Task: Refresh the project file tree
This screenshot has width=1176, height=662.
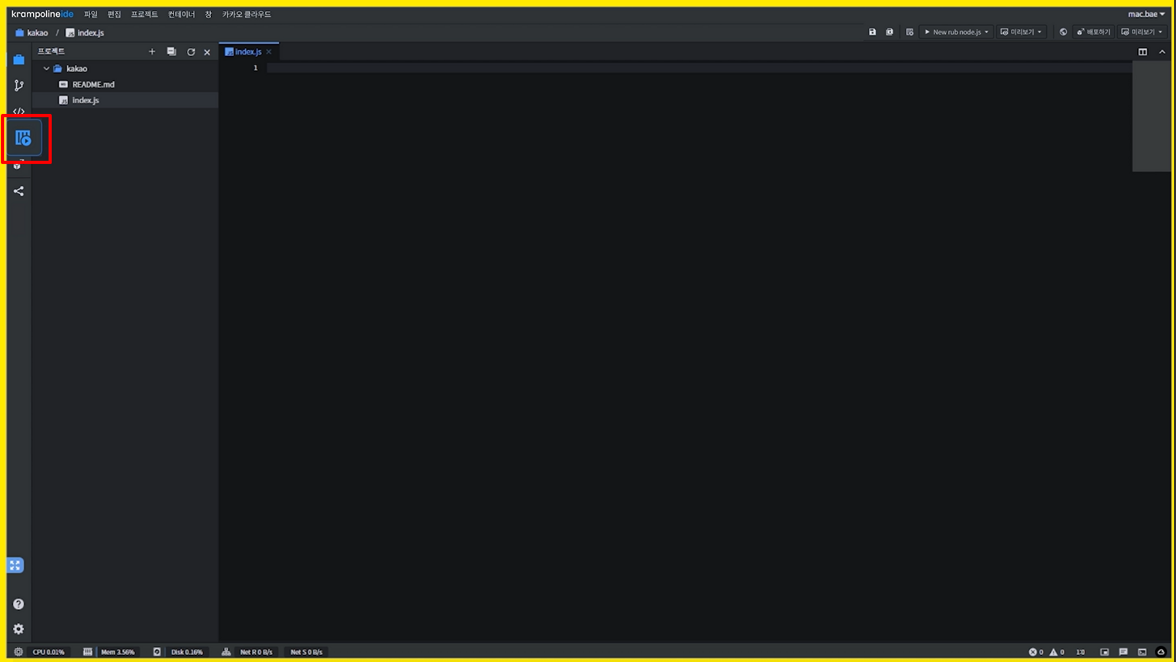Action: click(x=190, y=52)
